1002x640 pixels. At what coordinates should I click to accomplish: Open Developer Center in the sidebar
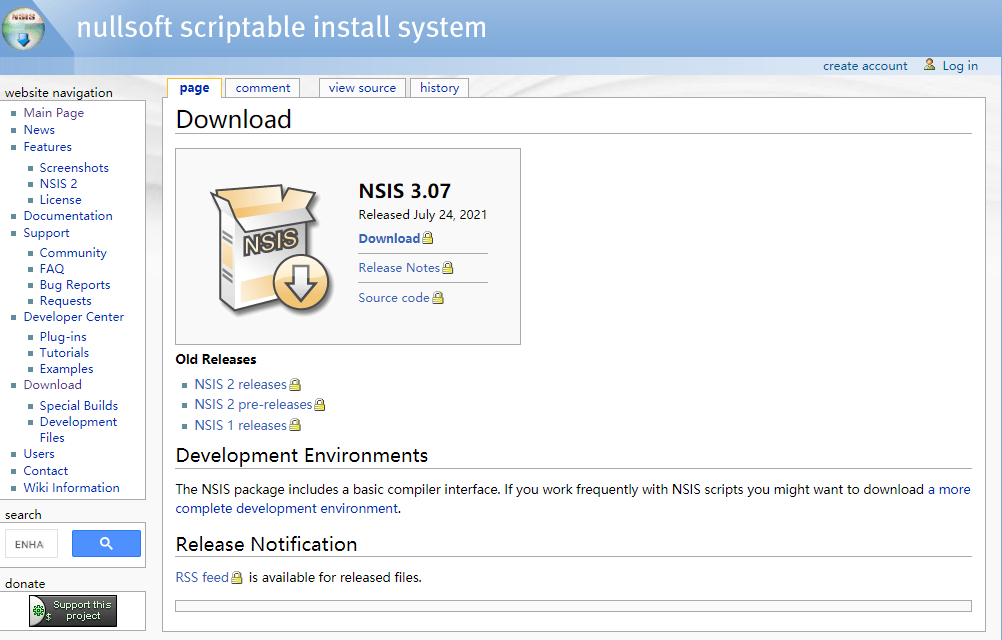(x=73, y=317)
